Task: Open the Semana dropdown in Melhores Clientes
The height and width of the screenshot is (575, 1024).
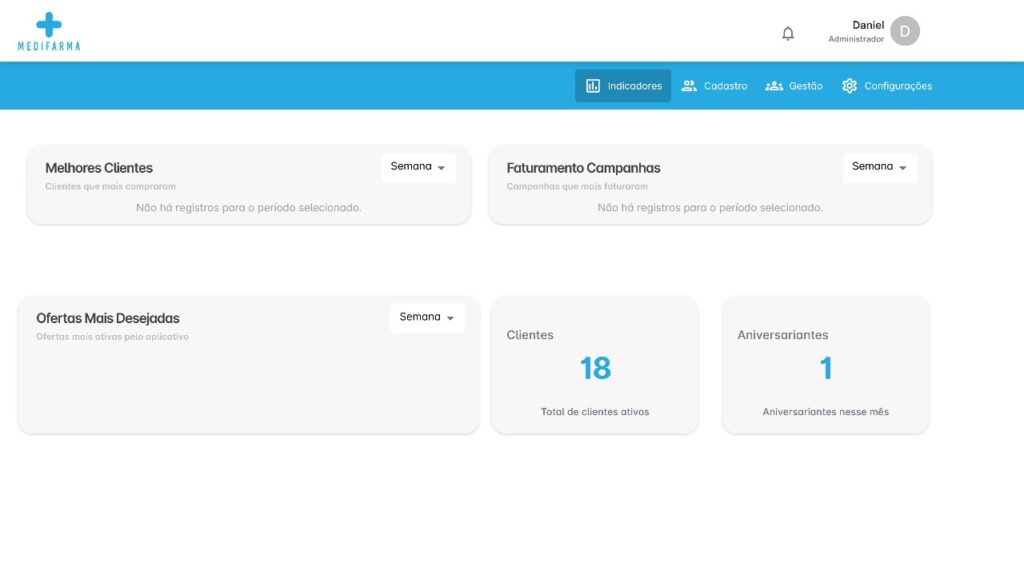Action: tap(418, 167)
